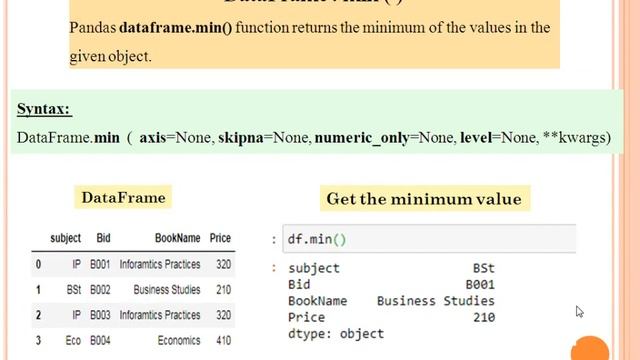Click the df.min() code input cell
The height and width of the screenshot is (360, 640).
[x=429, y=239]
